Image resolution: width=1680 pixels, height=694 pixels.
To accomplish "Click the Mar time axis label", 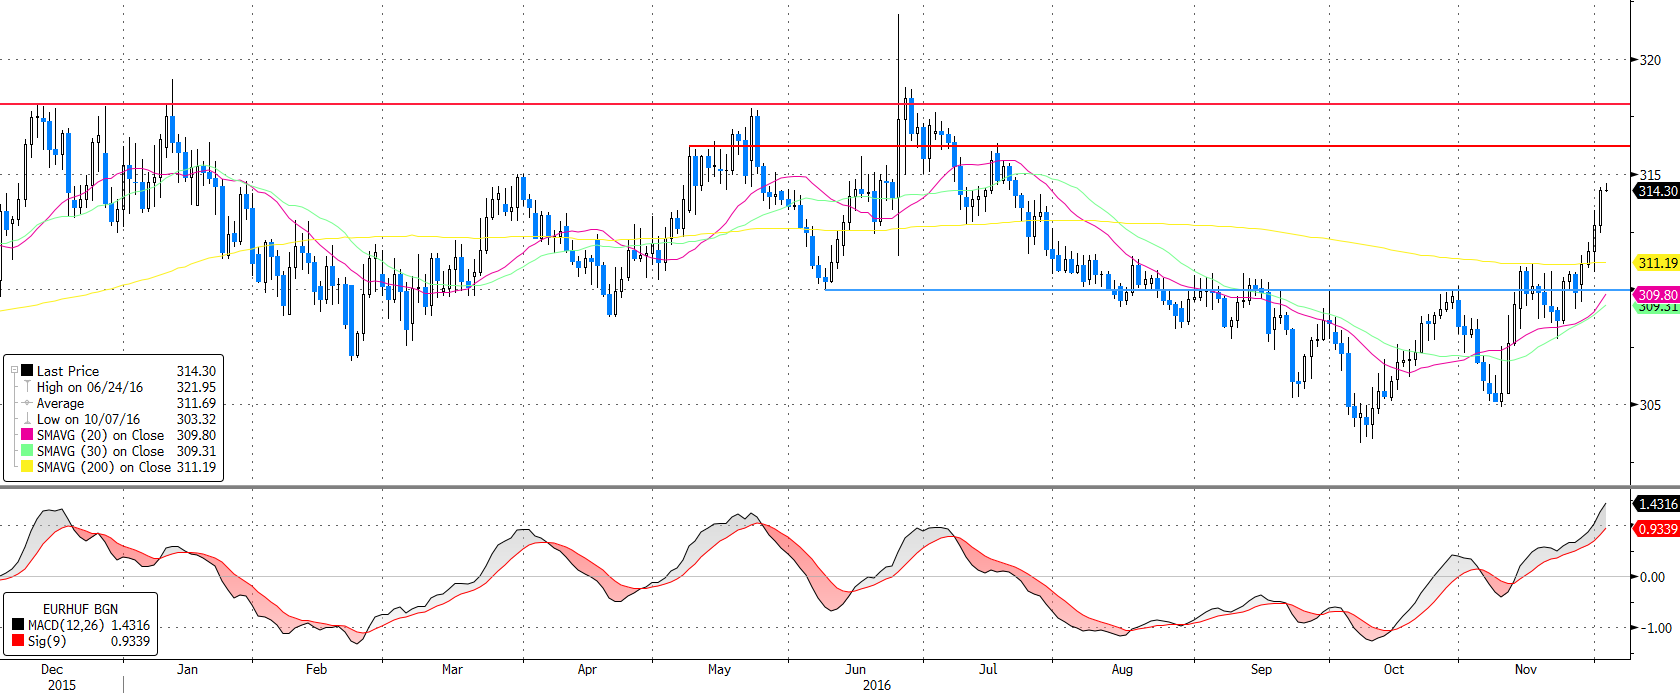I will (452, 669).
